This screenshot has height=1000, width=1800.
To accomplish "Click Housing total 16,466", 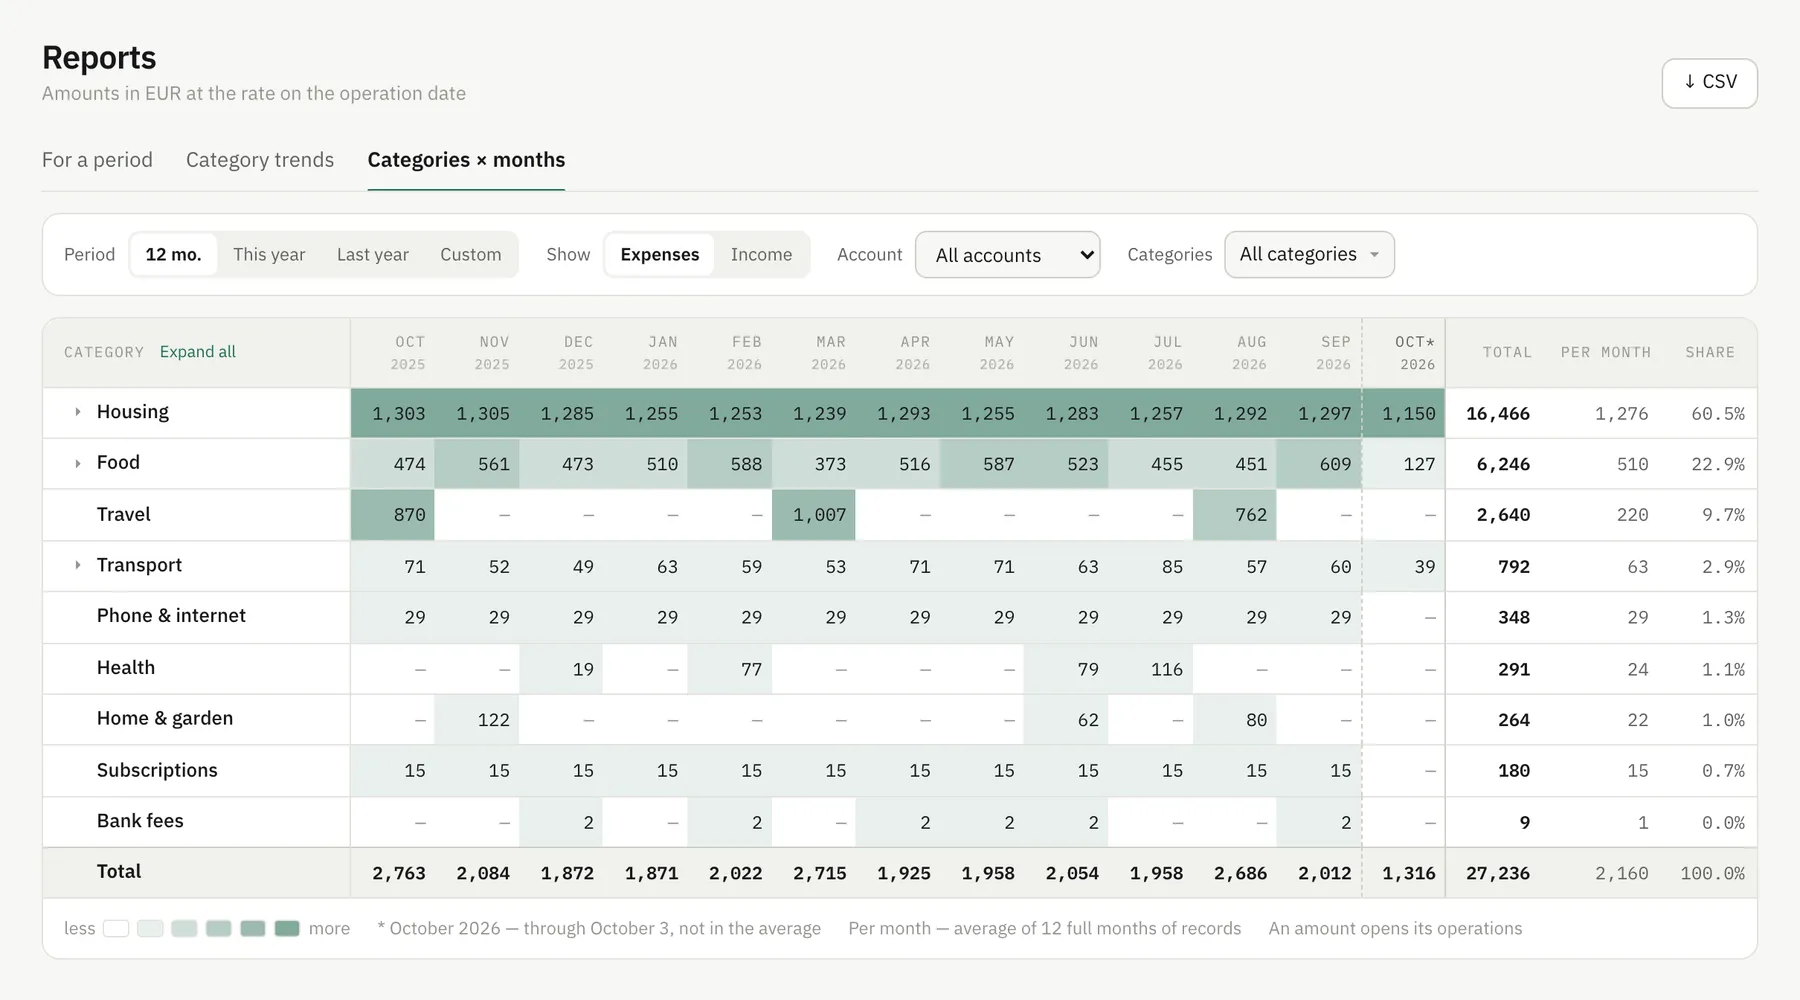I will click(1497, 413).
